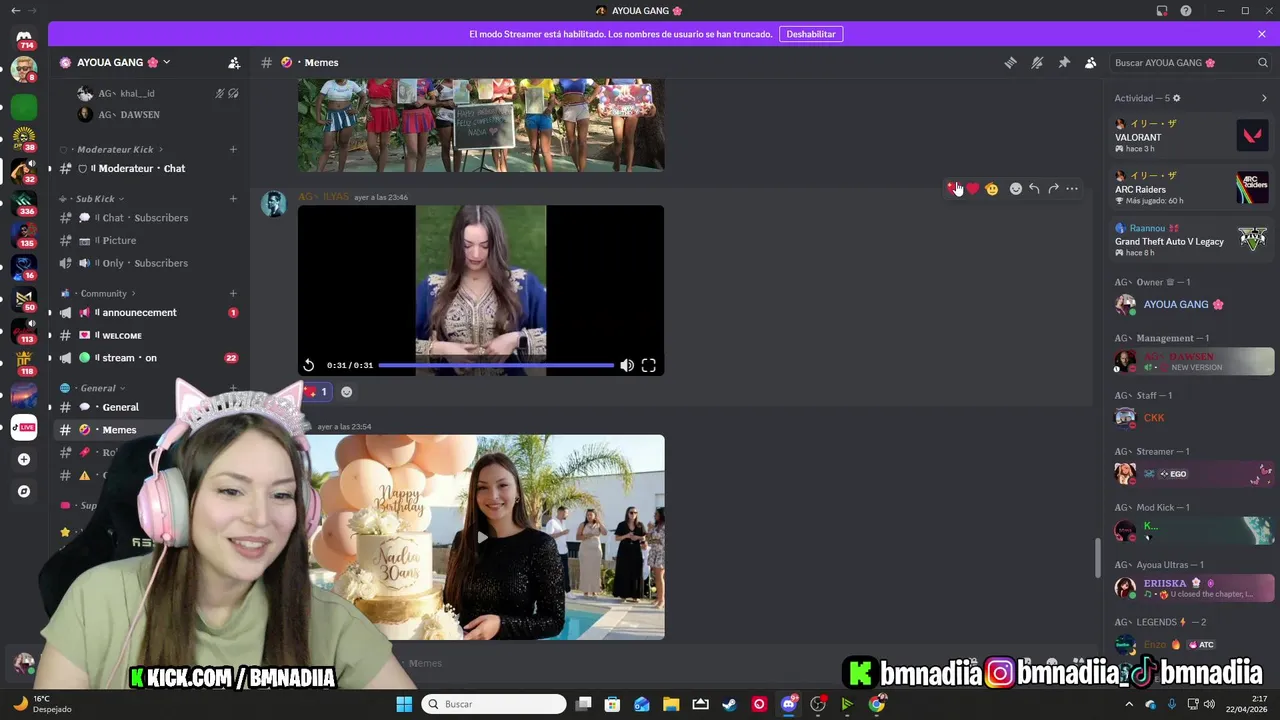Open the TikTok LIVE server icon
Image resolution: width=1280 pixels, height=720 pixels.
click(24, 427)
